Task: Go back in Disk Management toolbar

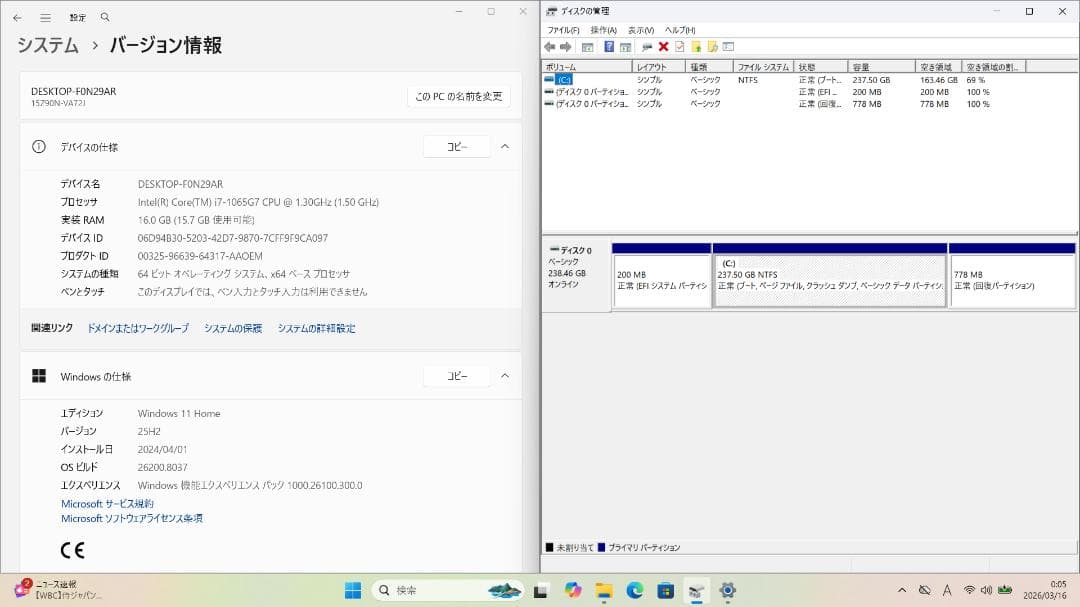Action: [550, 47]
